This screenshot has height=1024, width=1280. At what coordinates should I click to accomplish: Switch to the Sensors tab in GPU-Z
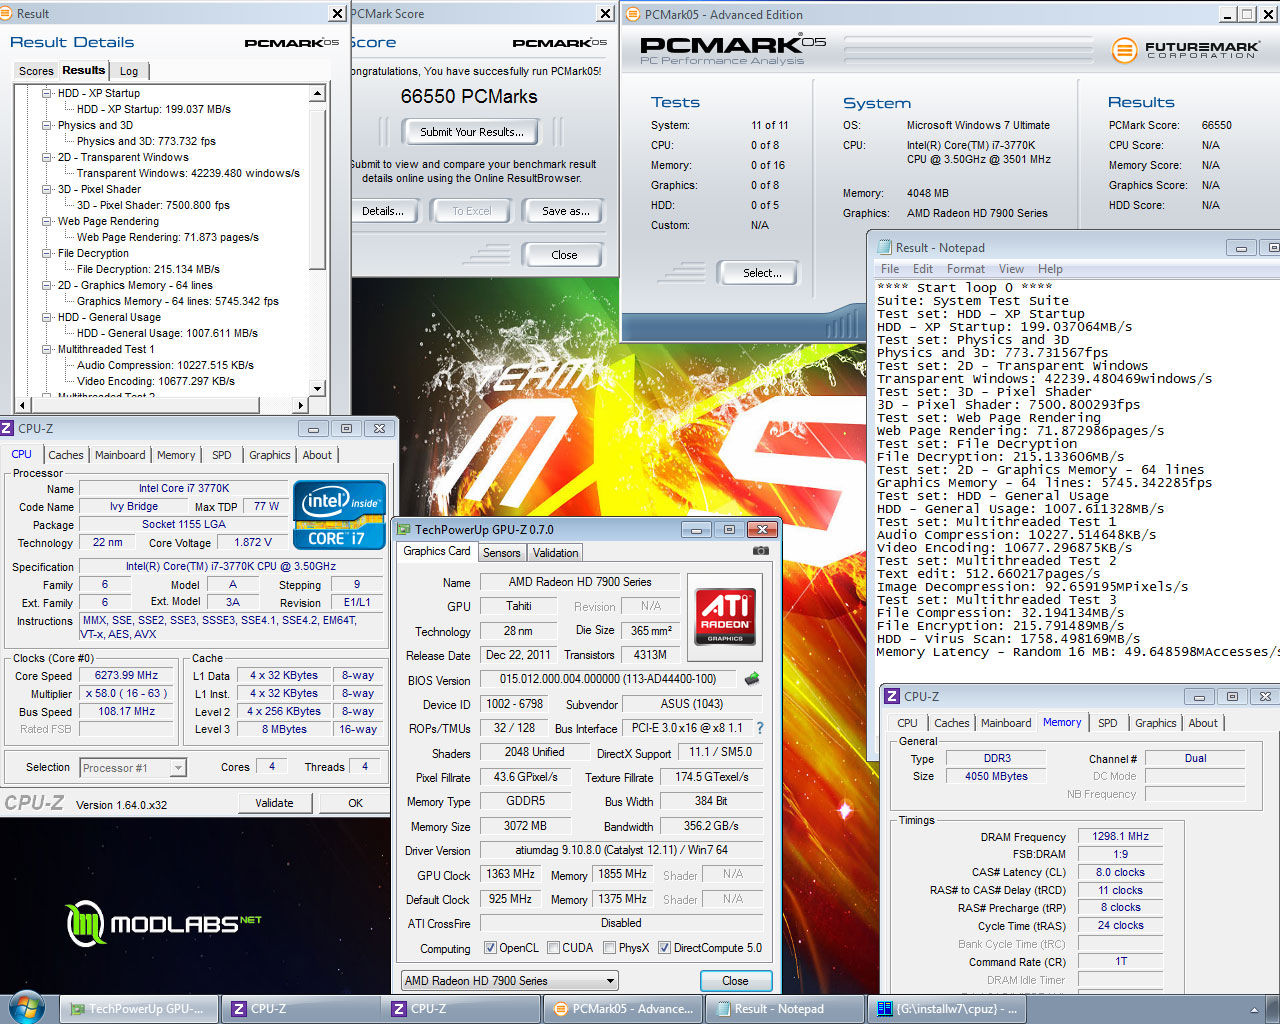coord(501,553)
